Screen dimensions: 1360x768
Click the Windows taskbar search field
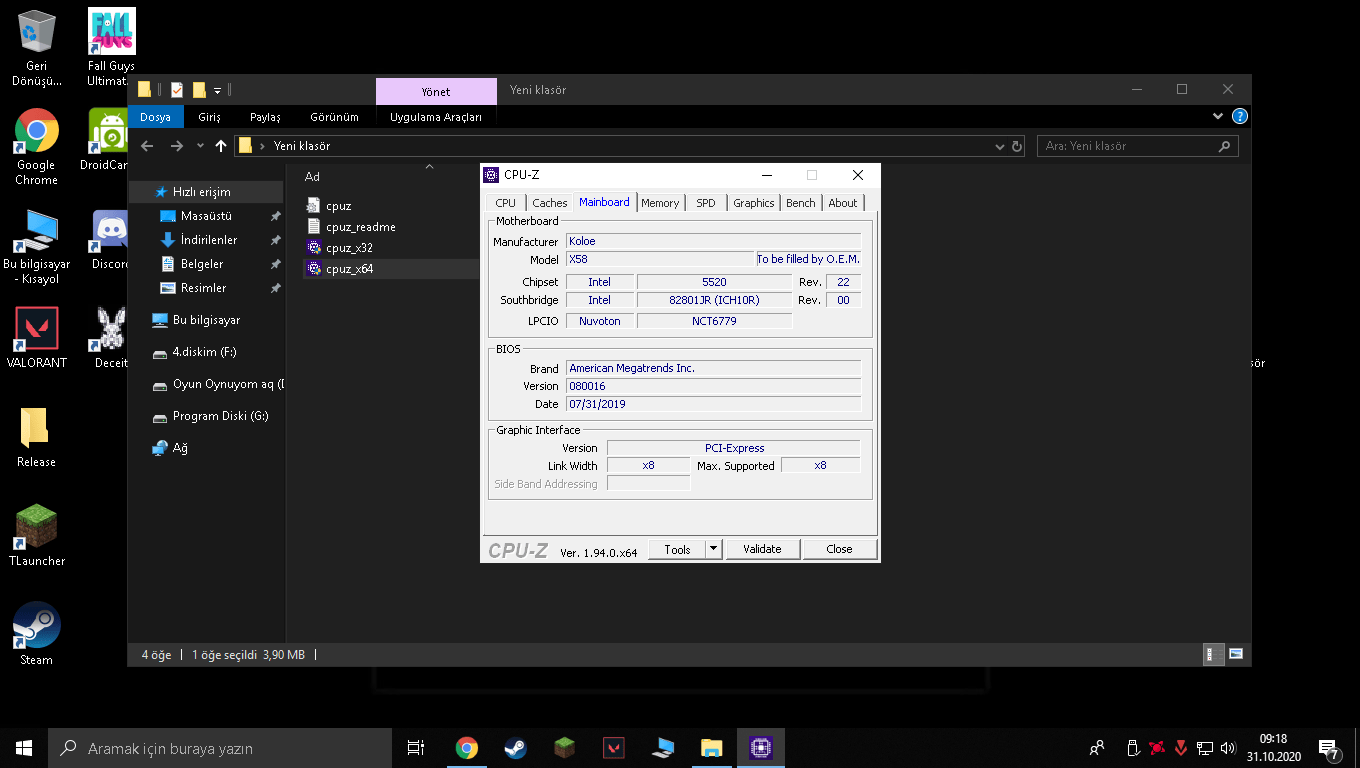pos(220,748)
